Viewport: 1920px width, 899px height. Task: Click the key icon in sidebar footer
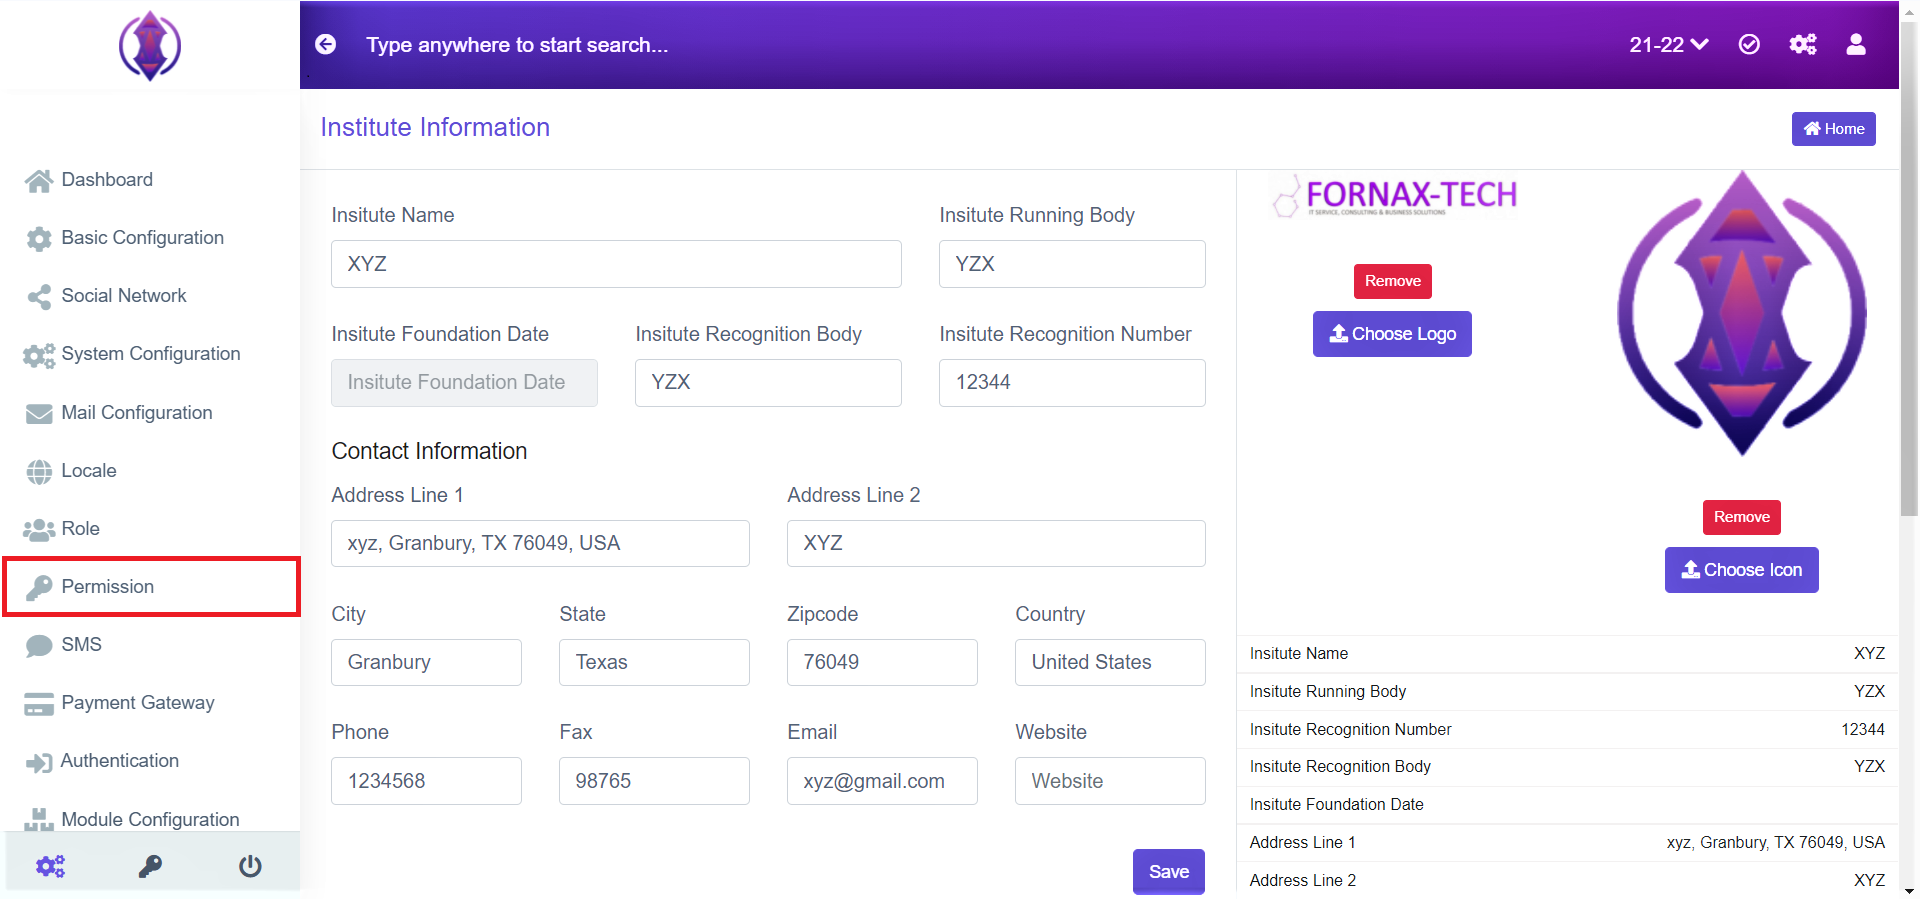coord(150,866)
